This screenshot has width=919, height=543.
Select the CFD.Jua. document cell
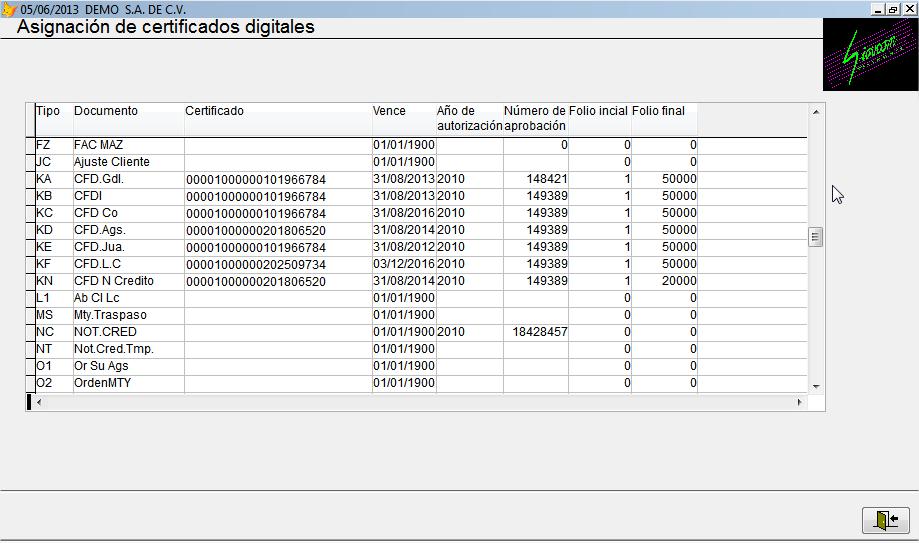click(x=128, y=247)
